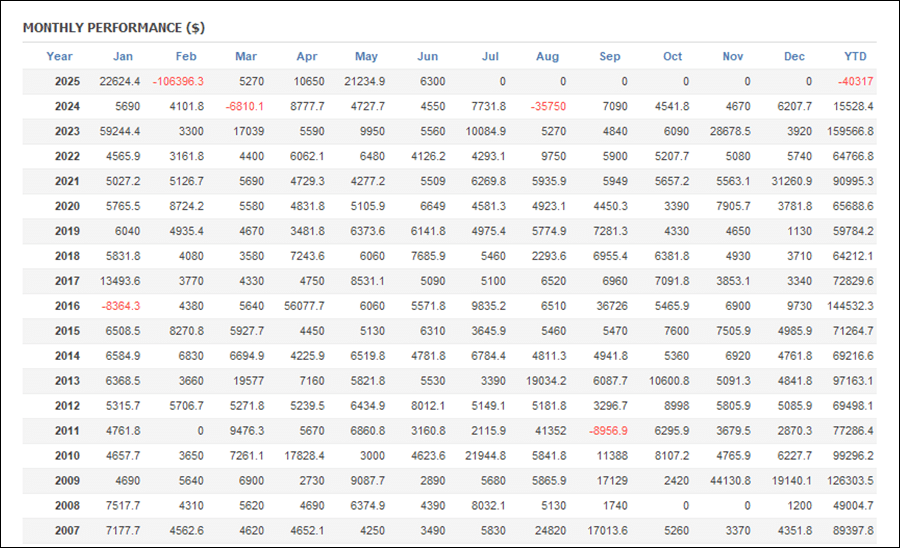Select the 2018 year row label
The height and width of the screenshot is (548, 900).
[67, 256]
